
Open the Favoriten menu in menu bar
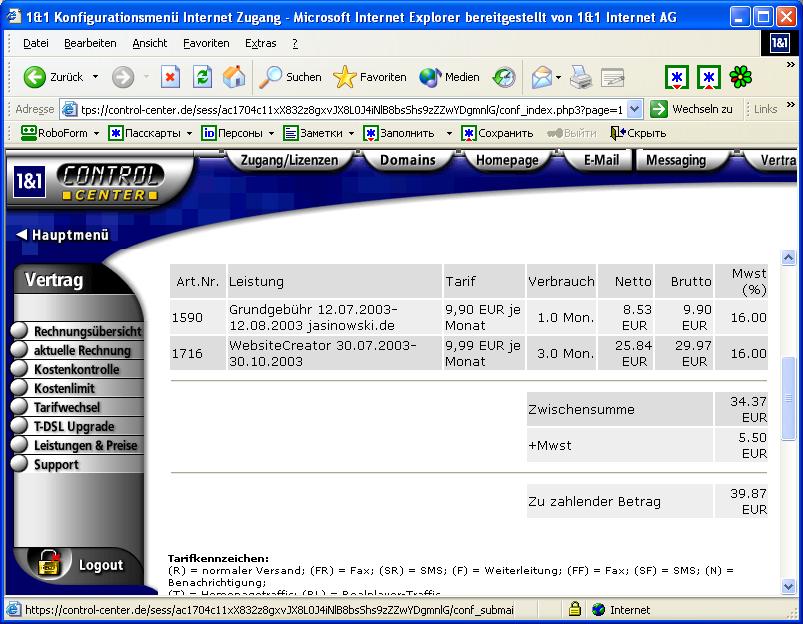pos(206,44)
